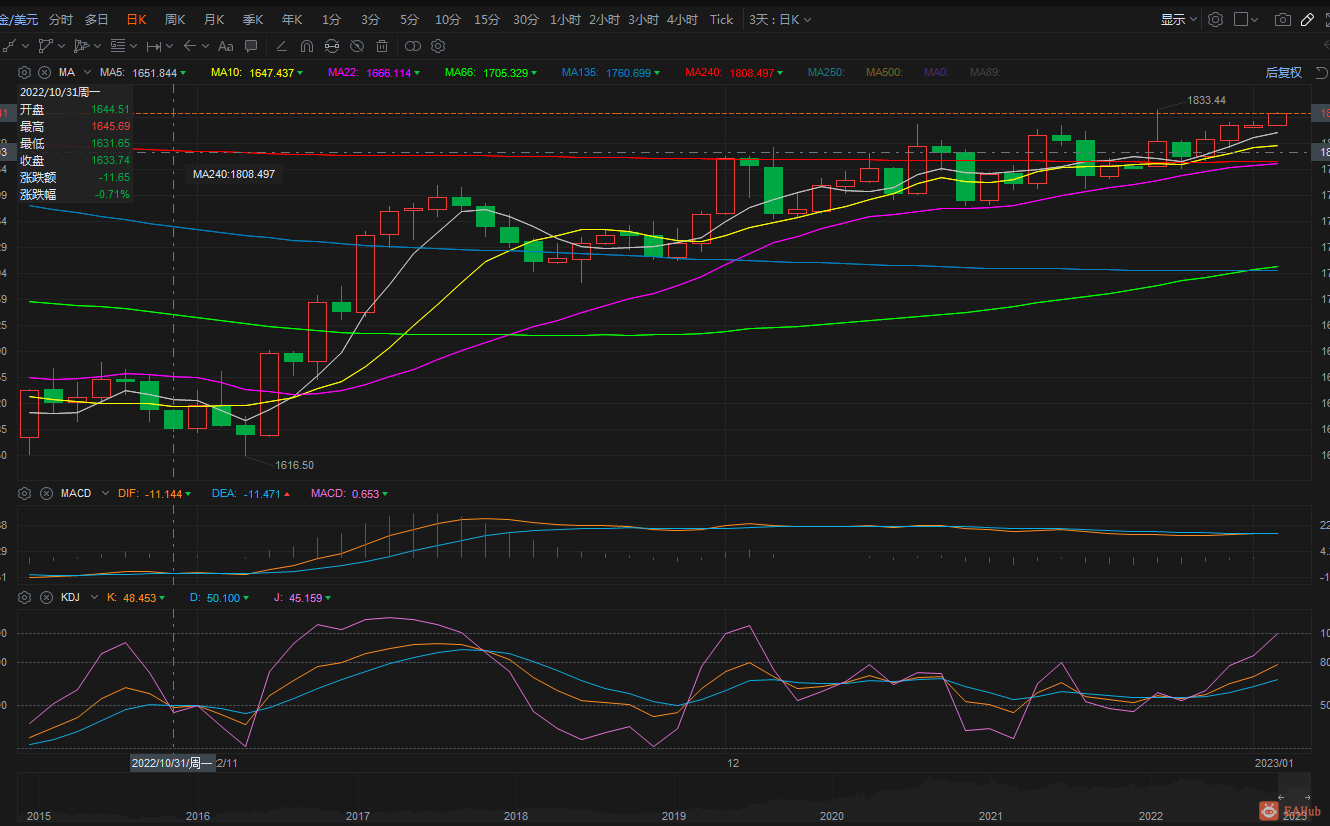The image size is (1330, 826).
Task: Click the 1616.50 low price label
Action: [294, 465]
